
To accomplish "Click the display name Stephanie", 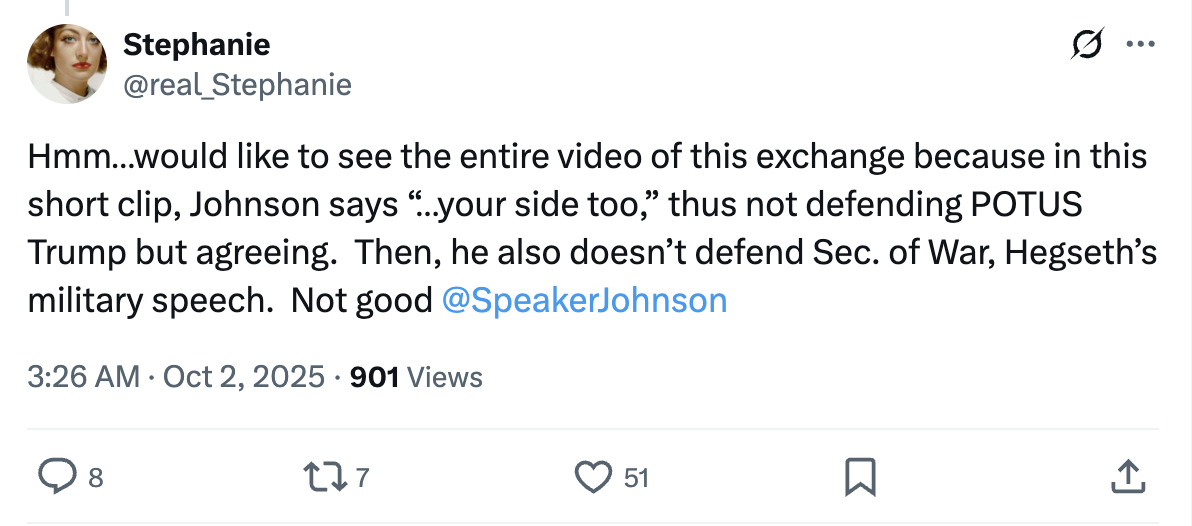I will pyautogui.click(x=196, y=44).
